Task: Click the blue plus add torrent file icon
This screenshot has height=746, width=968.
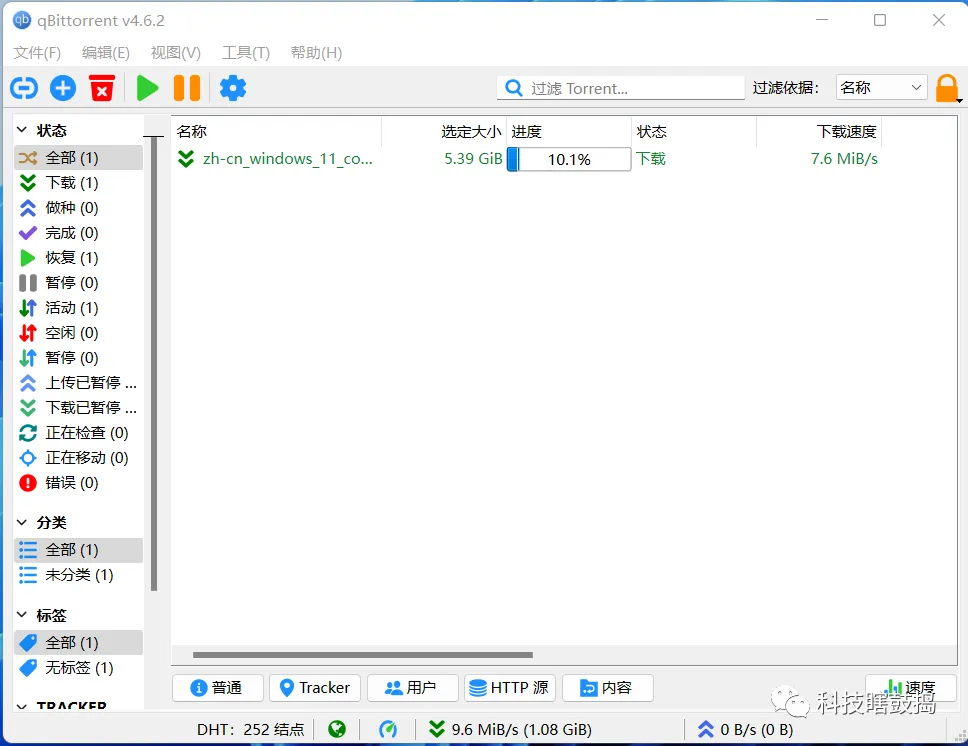Action: 63,88
